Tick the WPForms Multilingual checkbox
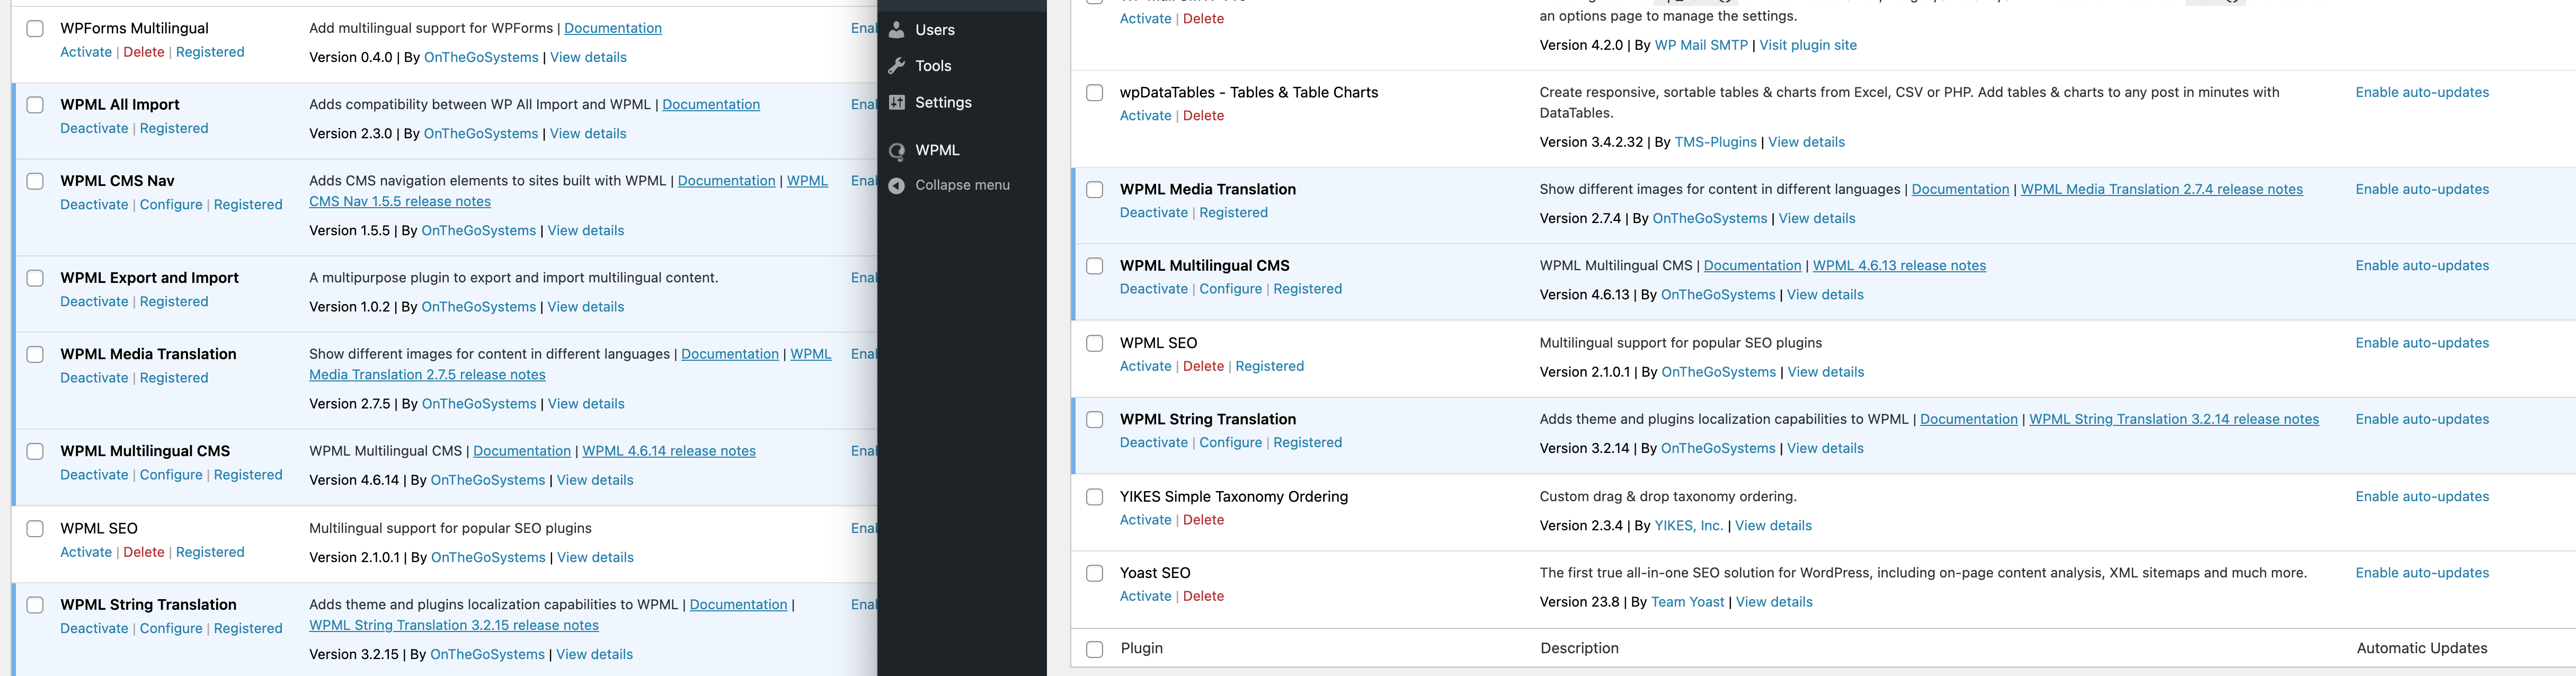 35,29
